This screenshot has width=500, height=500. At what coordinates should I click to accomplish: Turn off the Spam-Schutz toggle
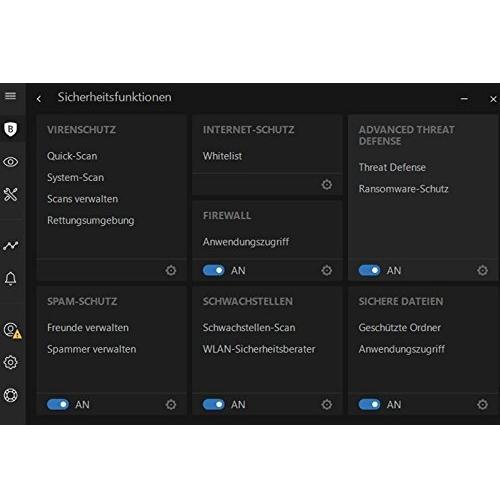tap(58, 405)
